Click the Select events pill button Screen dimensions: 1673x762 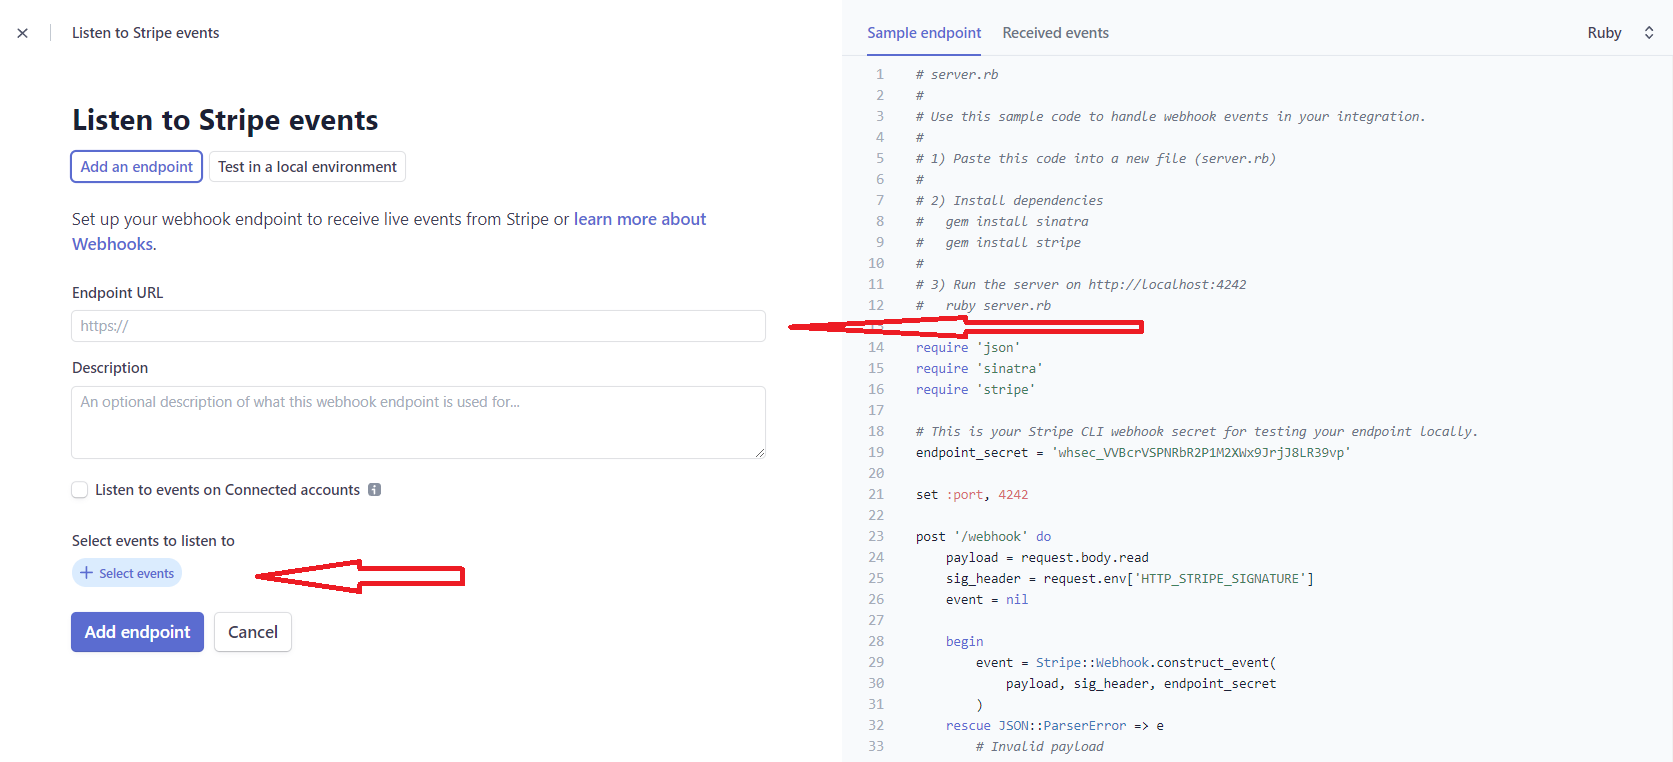tap(127, 573)
